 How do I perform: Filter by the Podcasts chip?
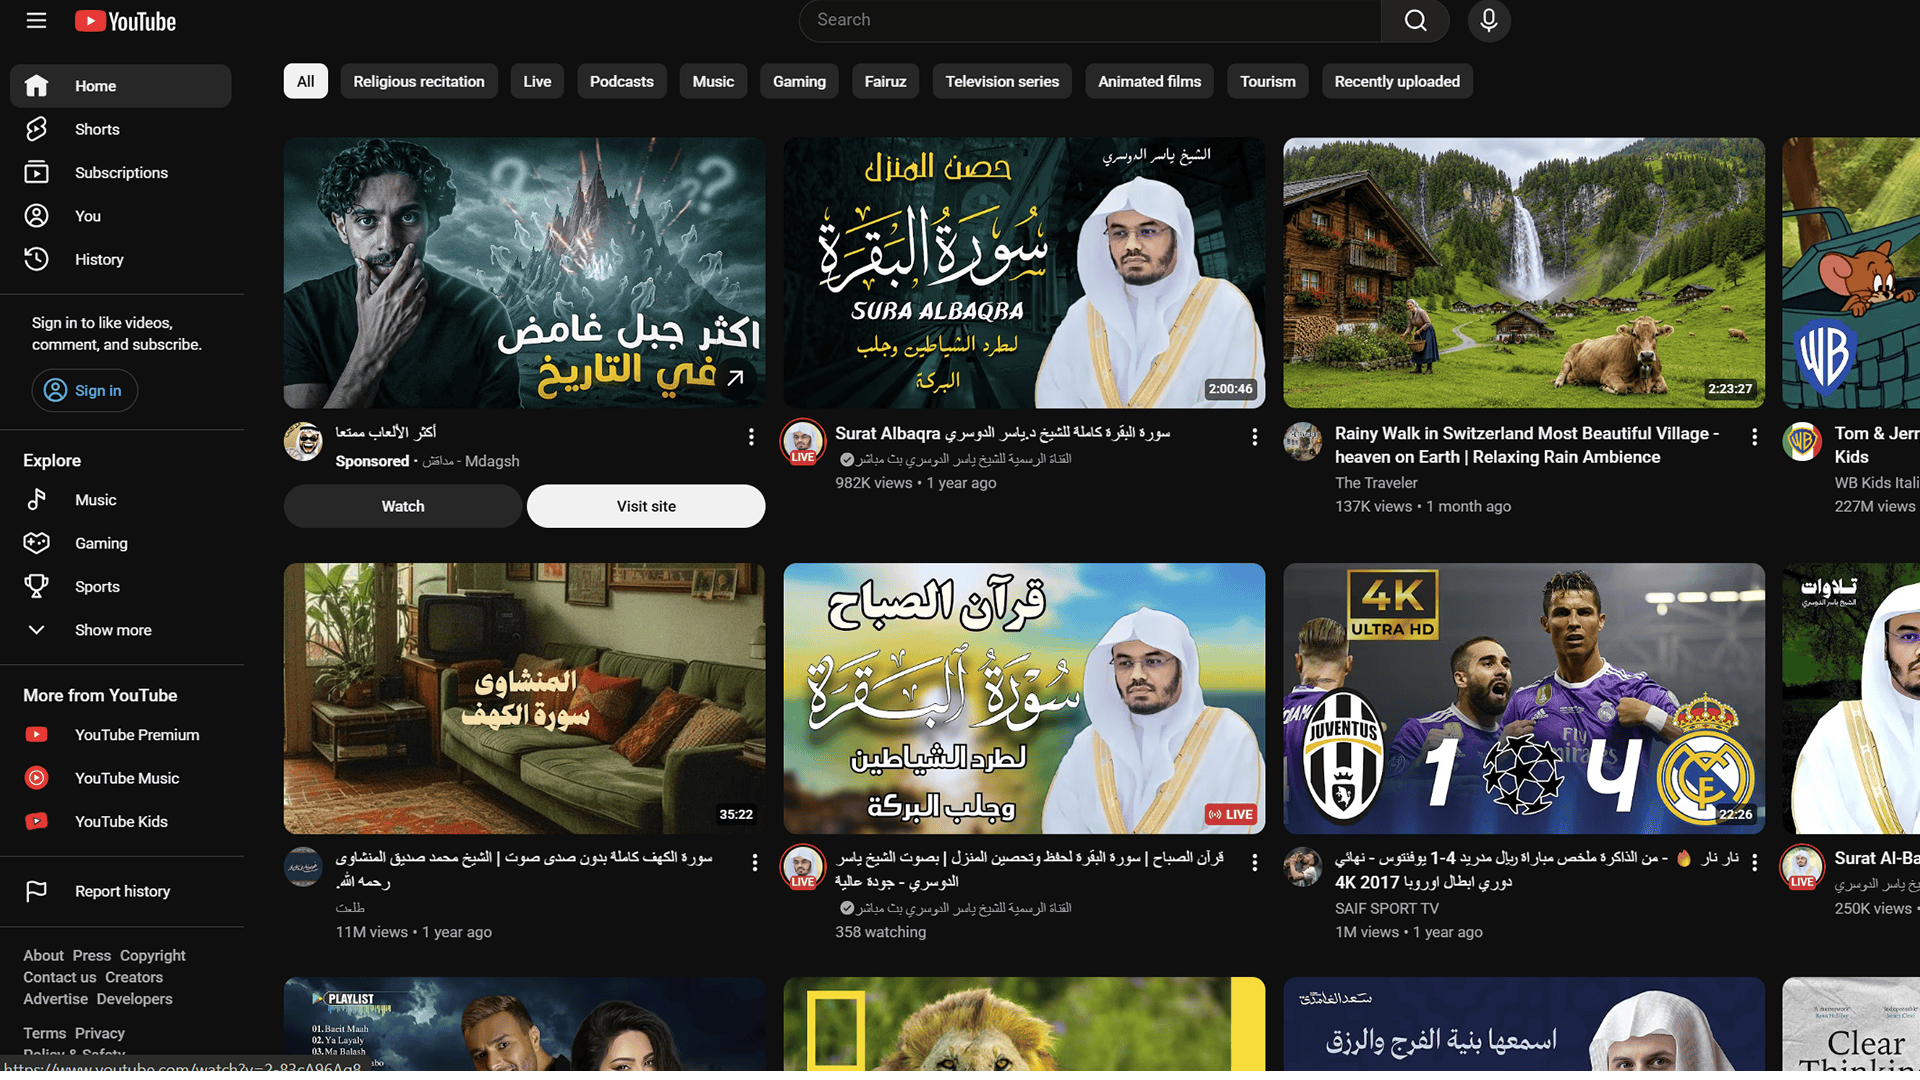(x=622, y=82)
